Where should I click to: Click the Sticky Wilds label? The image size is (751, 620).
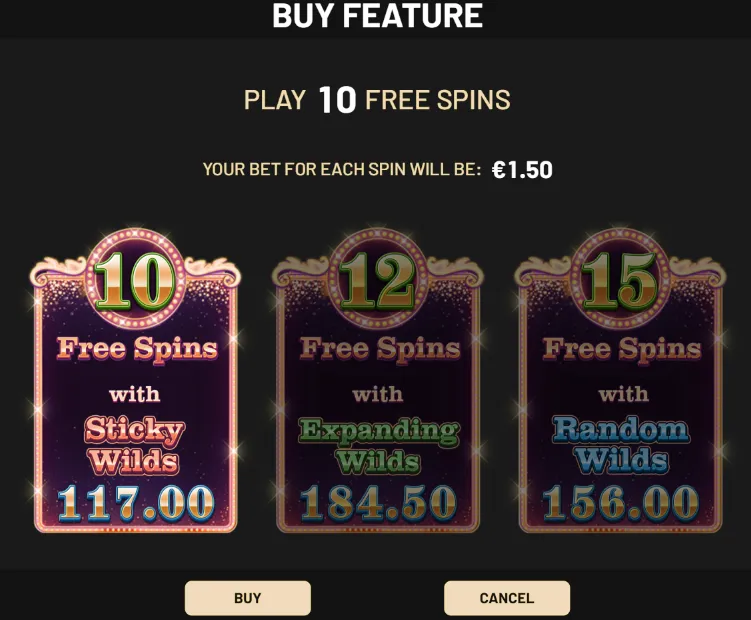[x=134, y=445]
